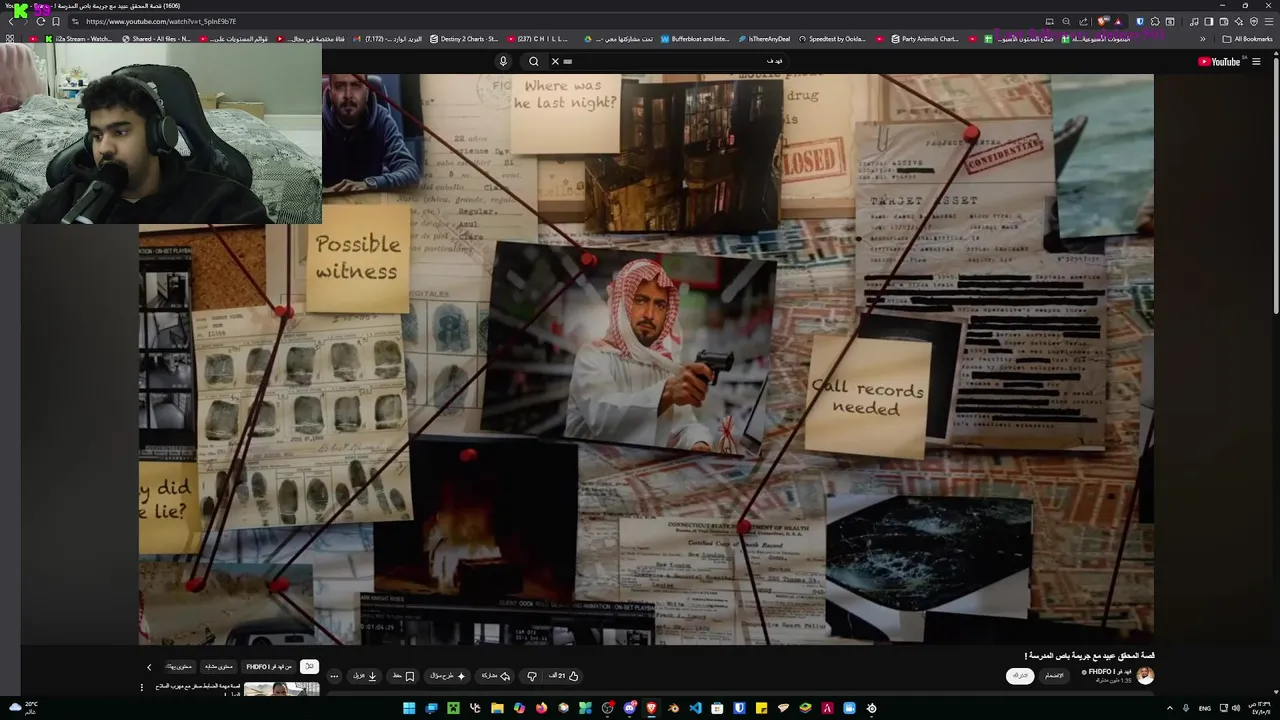Click the Download (تنزيل) button
The width and height of the screenshot is (1280, 720).
click(x=365, y=676)
